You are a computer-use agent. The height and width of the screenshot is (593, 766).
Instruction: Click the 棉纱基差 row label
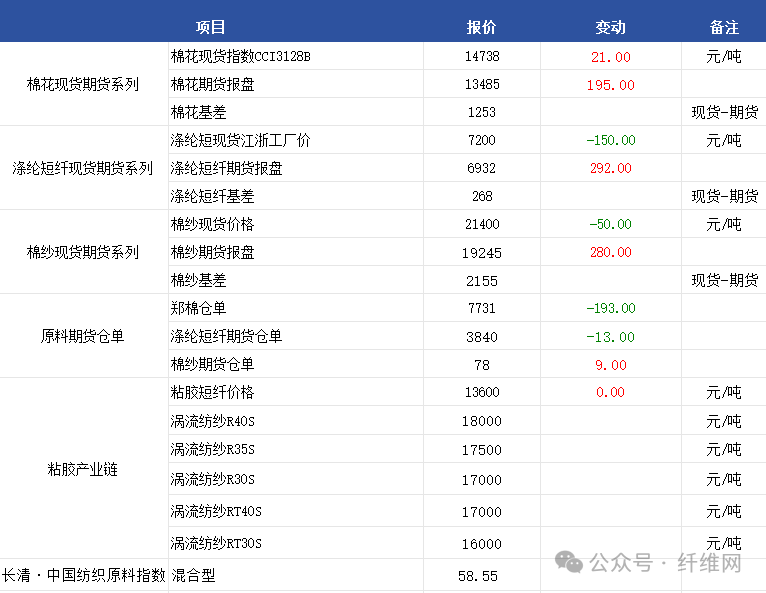coord(198,280)
